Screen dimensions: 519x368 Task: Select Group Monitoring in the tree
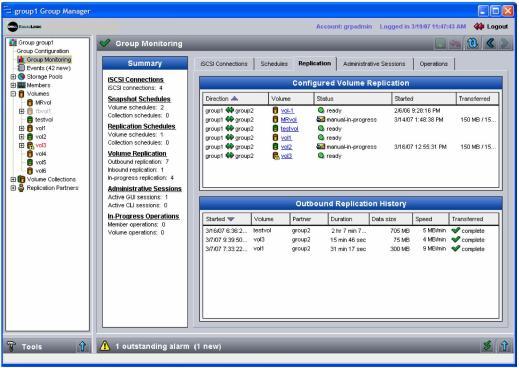pos(49,59)
